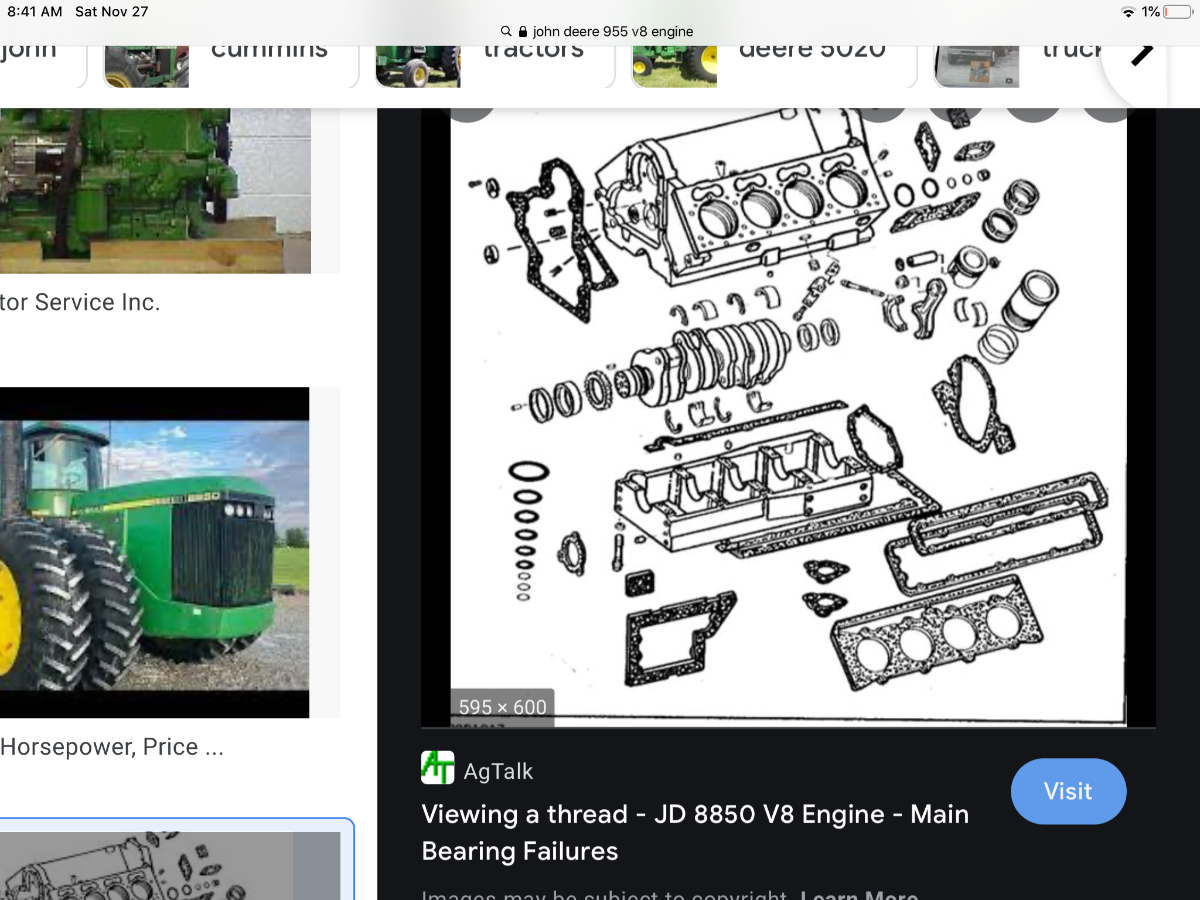Tap the magnifying glass icon in the search bar
Viewport: 1200px width, 900px height.
click(508, 31)
